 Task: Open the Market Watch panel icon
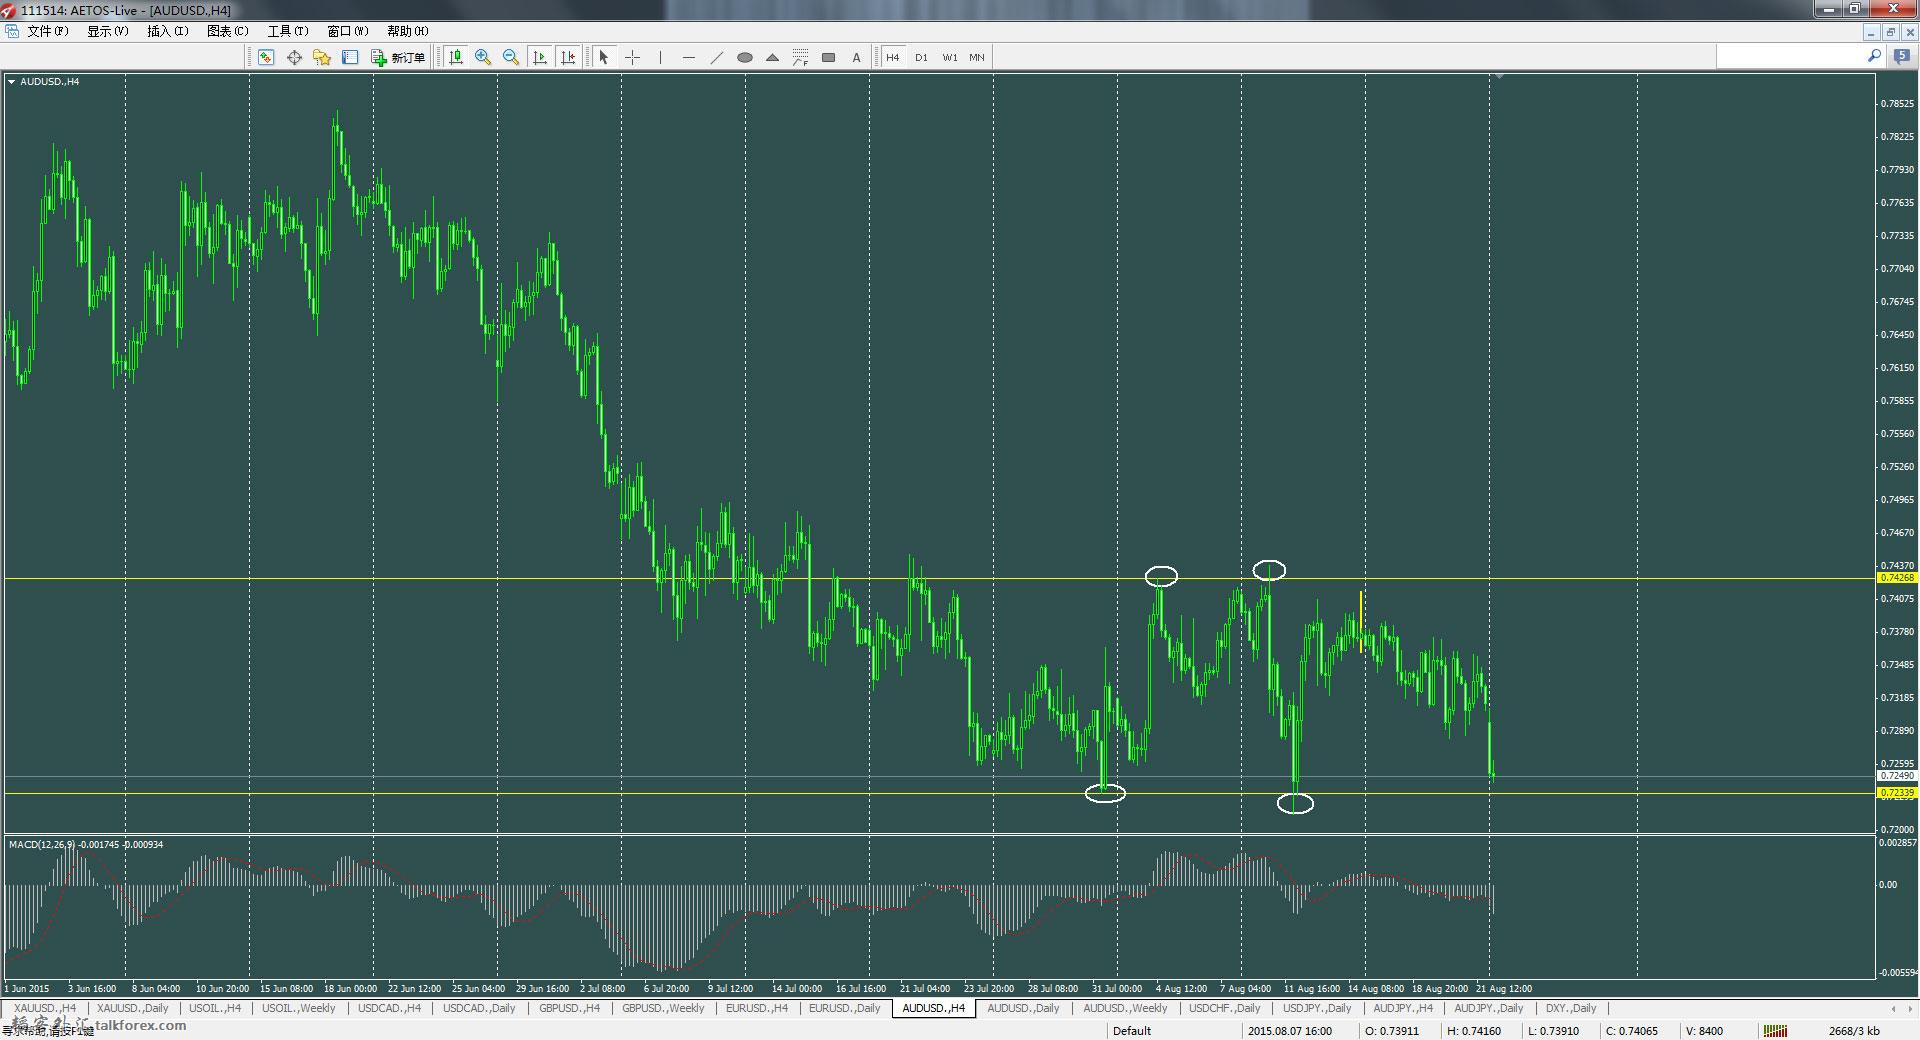pyautogui.click(x=266, y=57)
